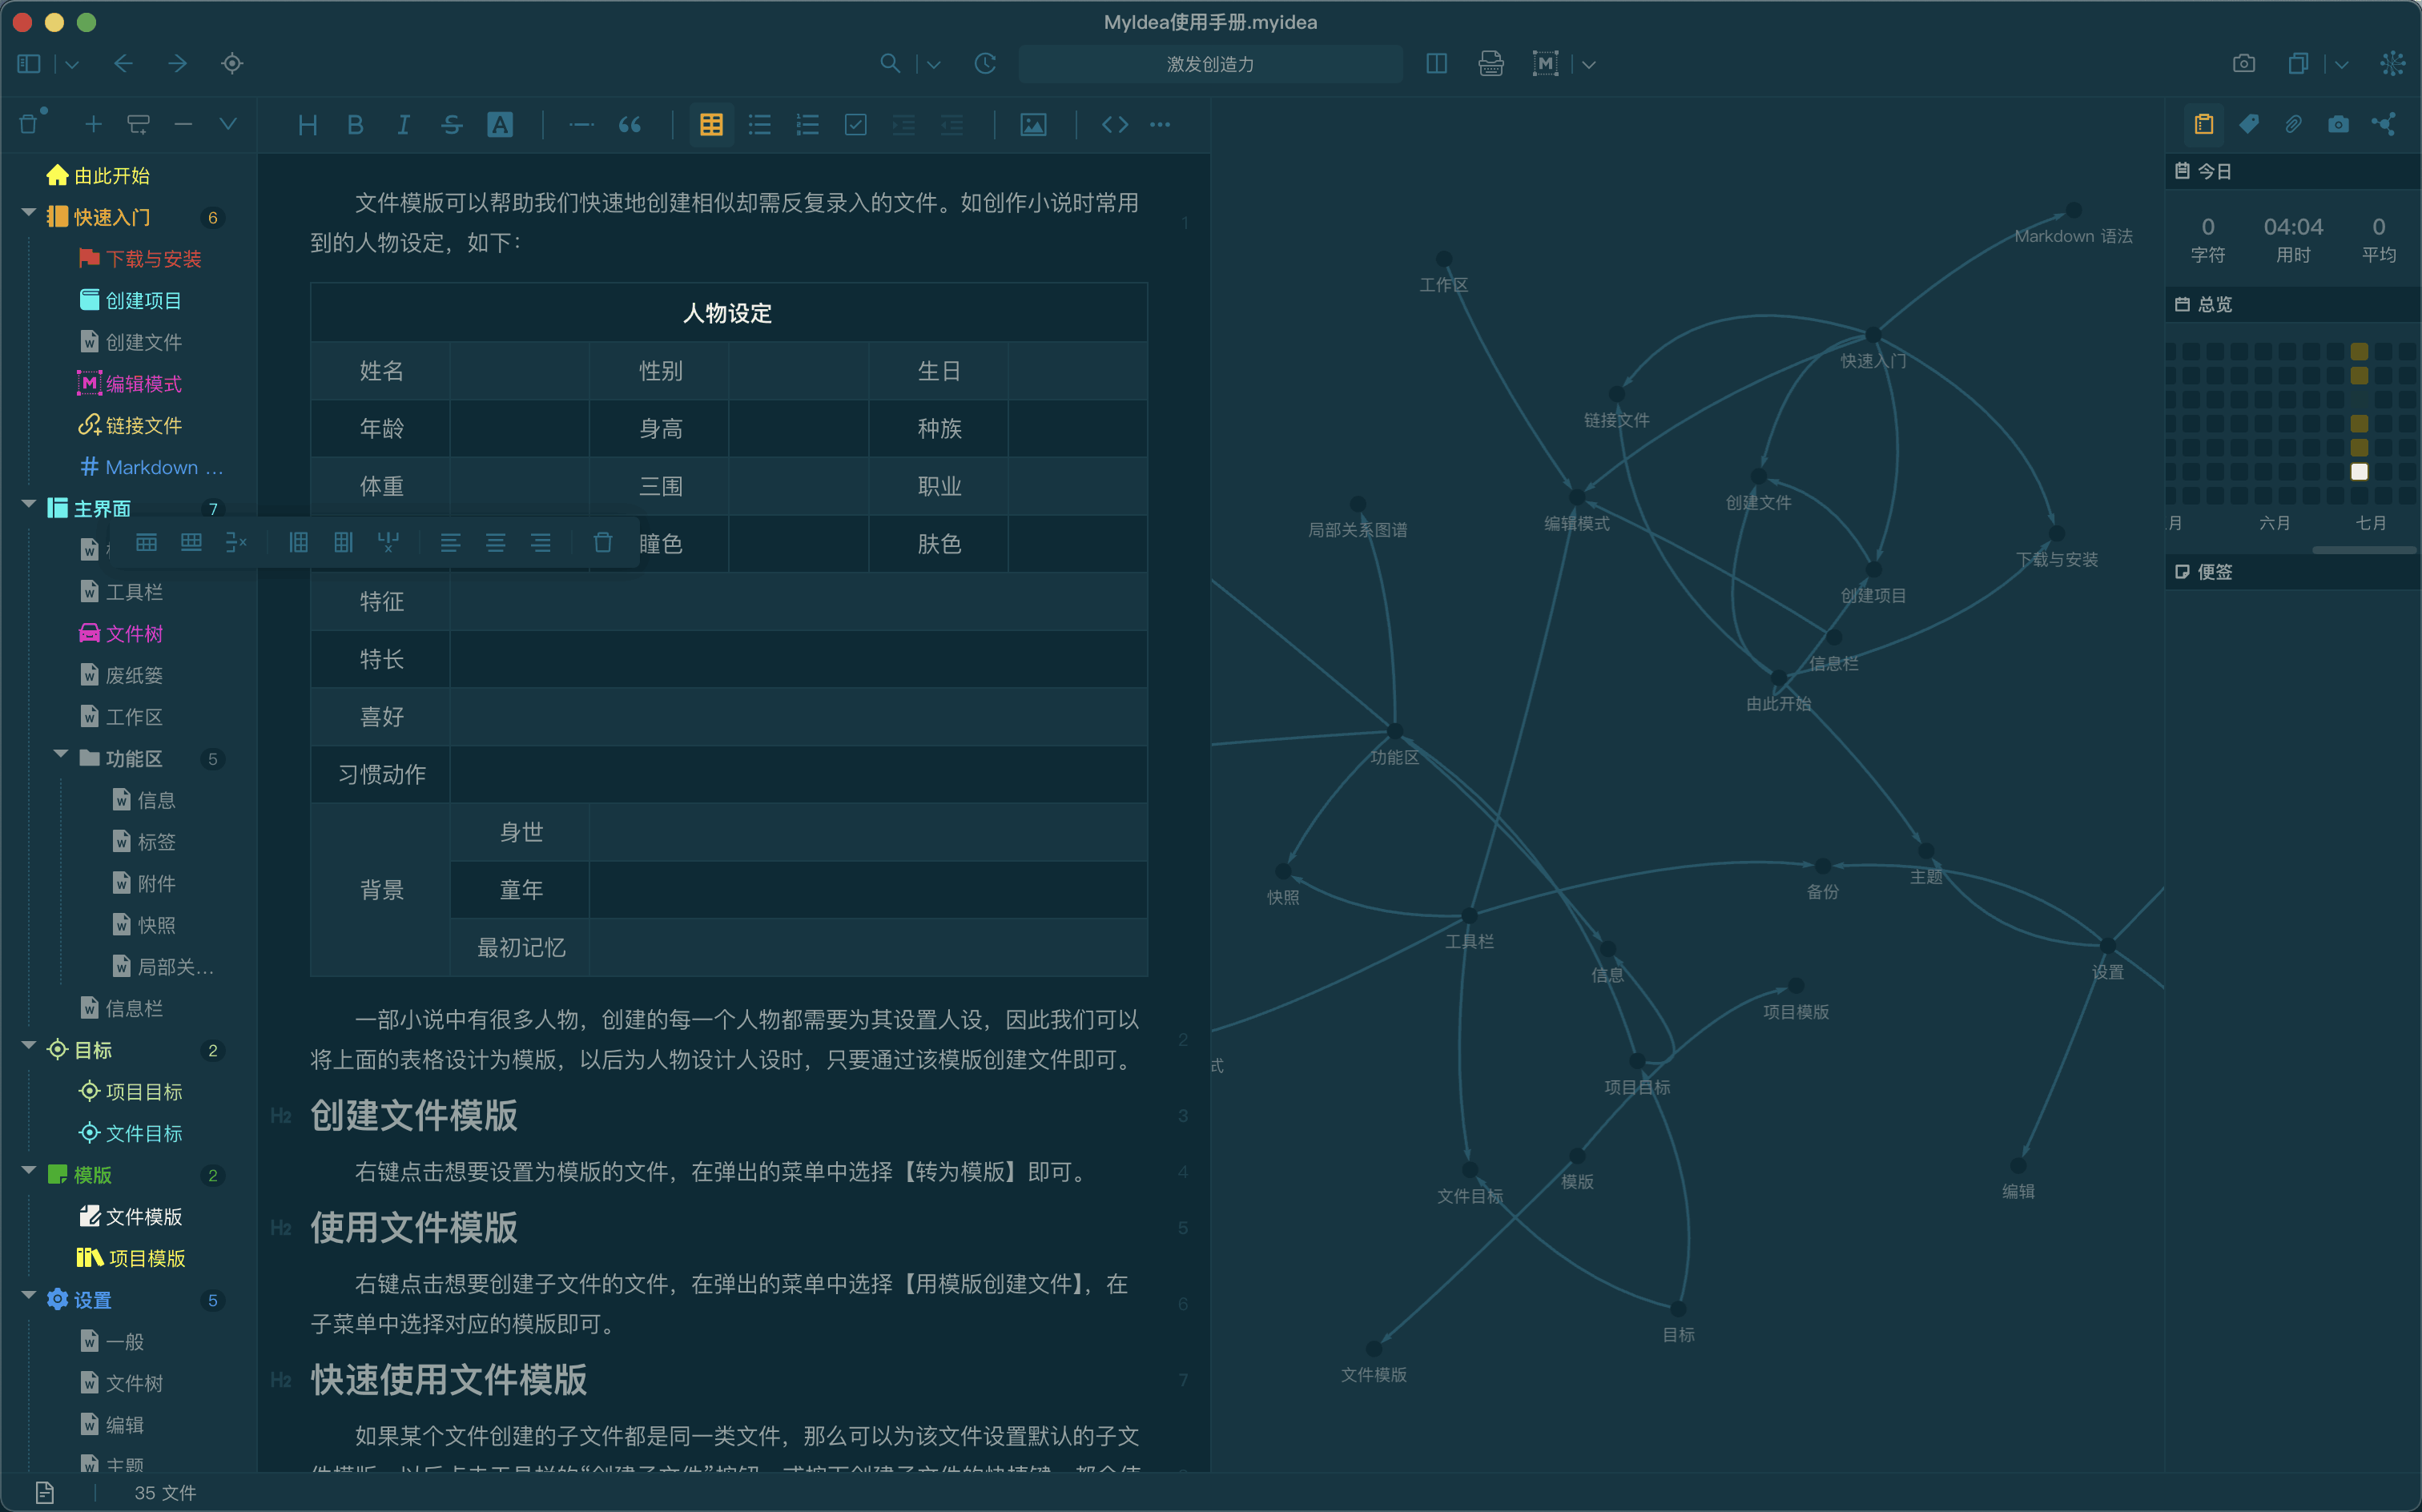Screen dimensions: 2422x1512
Task: Toggle the checklist task formatting
Action: tap(855, 125)
